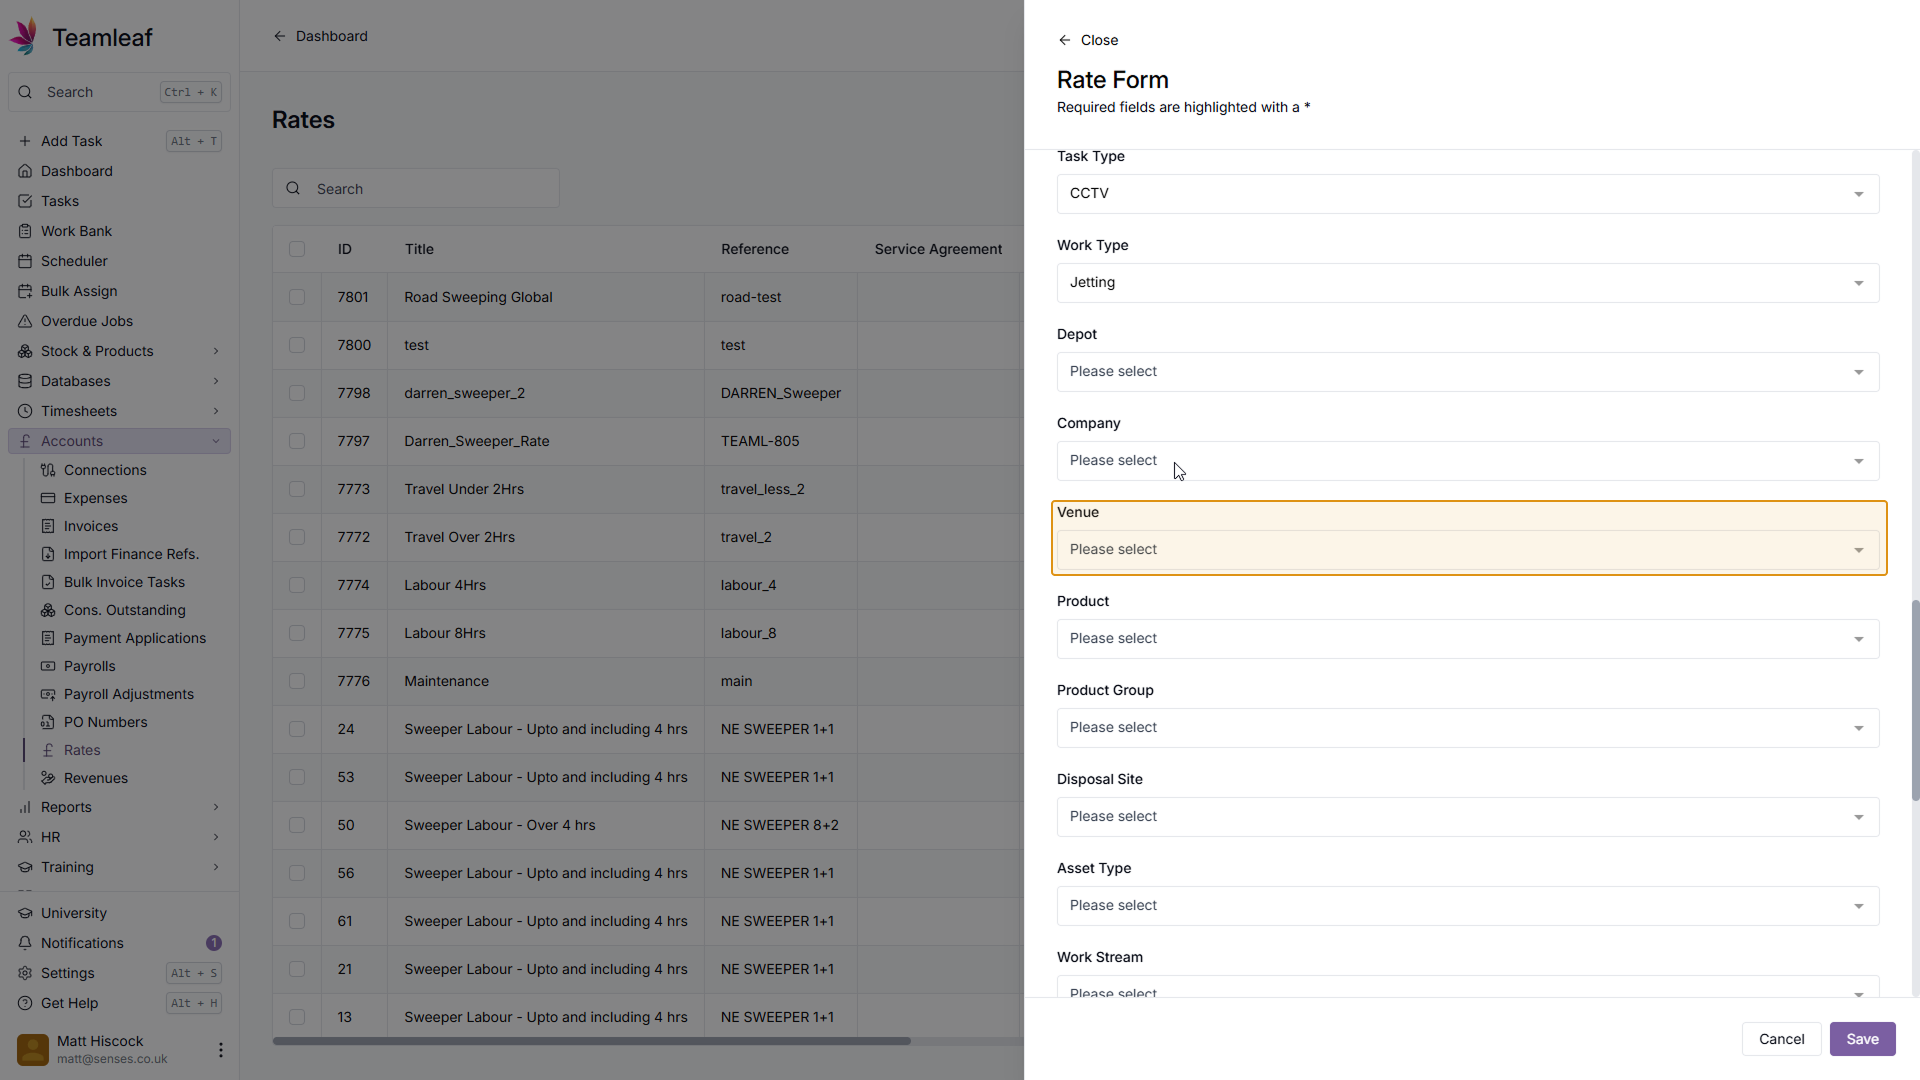
Task: Click the Teamleaf logo icon
Action: [24, 37]
